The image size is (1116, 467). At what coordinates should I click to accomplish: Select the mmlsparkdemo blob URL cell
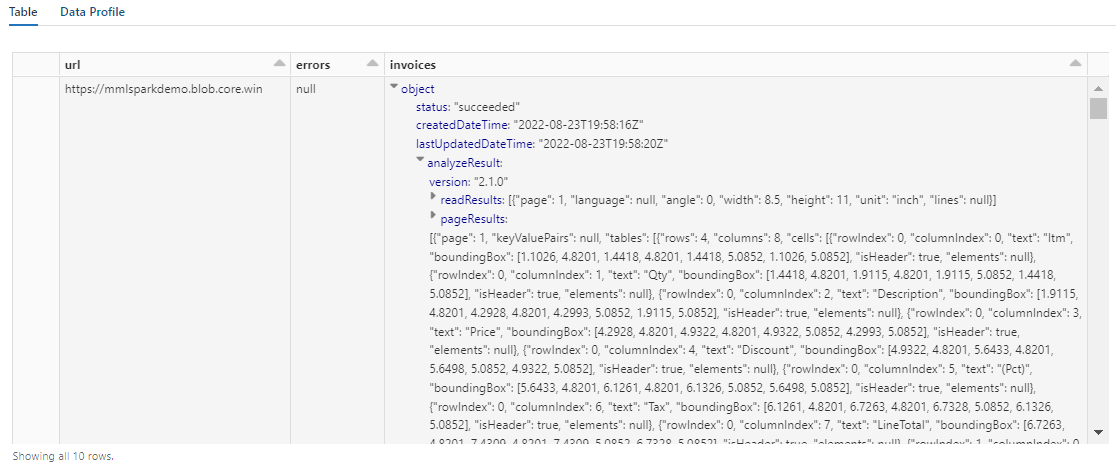163,89
